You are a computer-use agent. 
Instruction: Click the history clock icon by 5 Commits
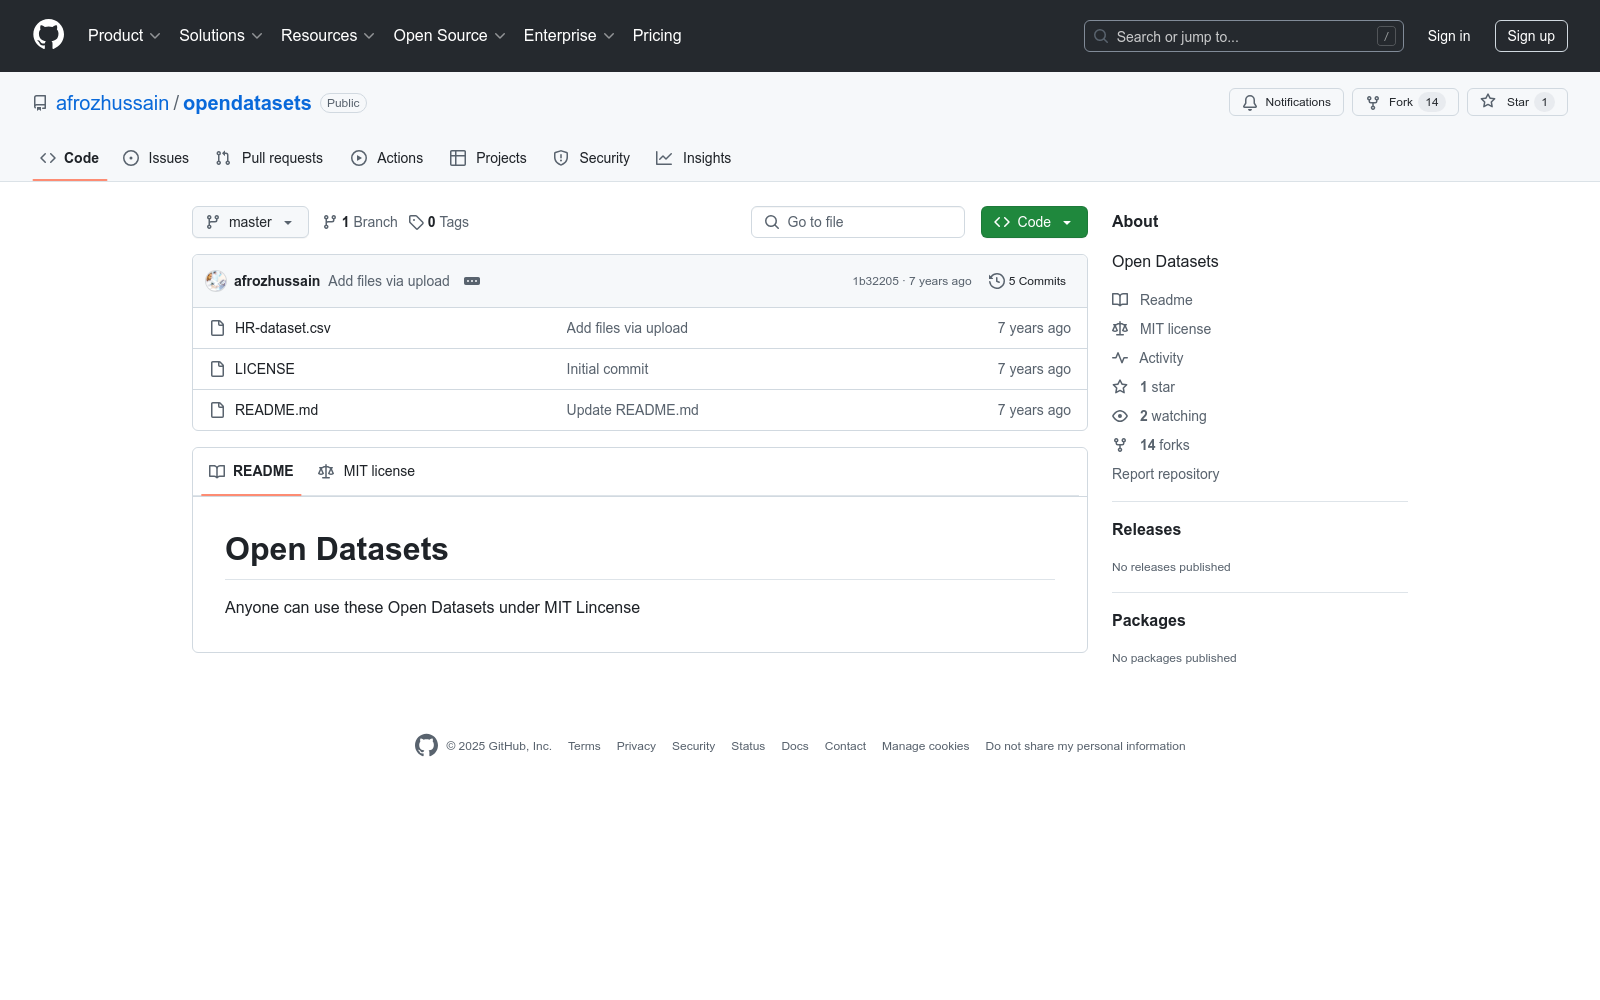[996, 281]
